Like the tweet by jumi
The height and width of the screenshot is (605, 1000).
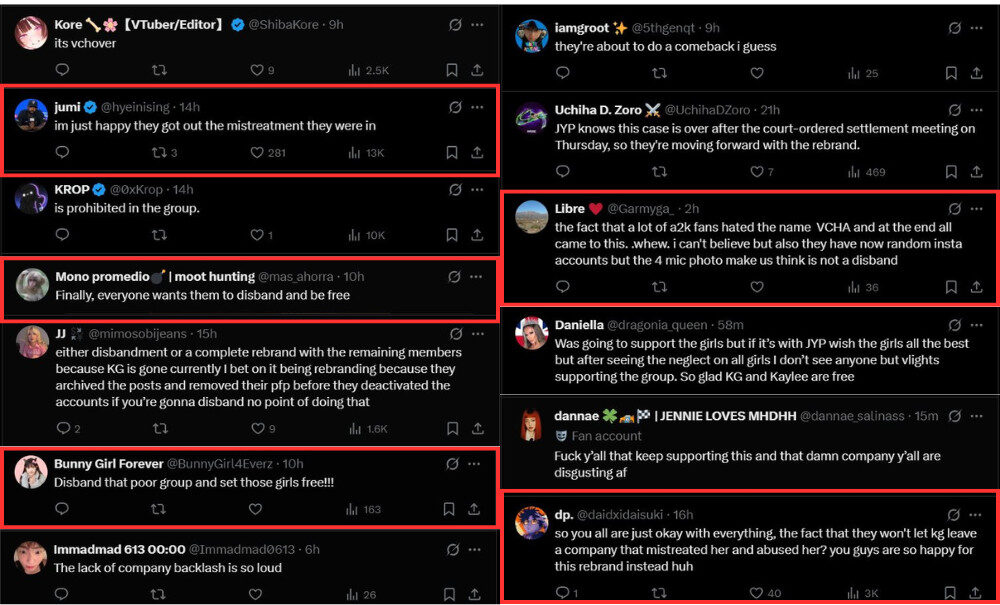click(257, 152)
